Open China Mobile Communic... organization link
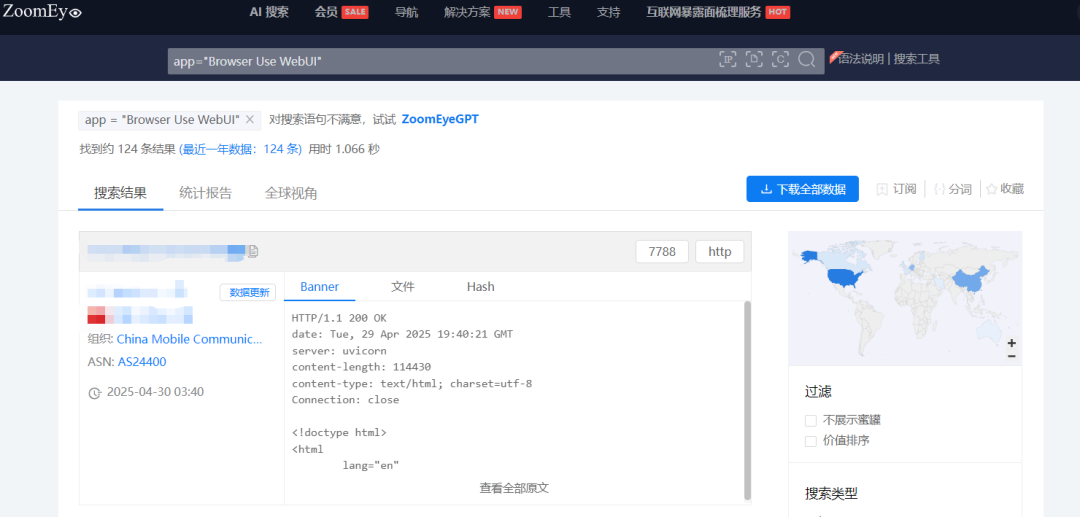The width and height of the screenshot is (1080, 517). tap(189, 339)
